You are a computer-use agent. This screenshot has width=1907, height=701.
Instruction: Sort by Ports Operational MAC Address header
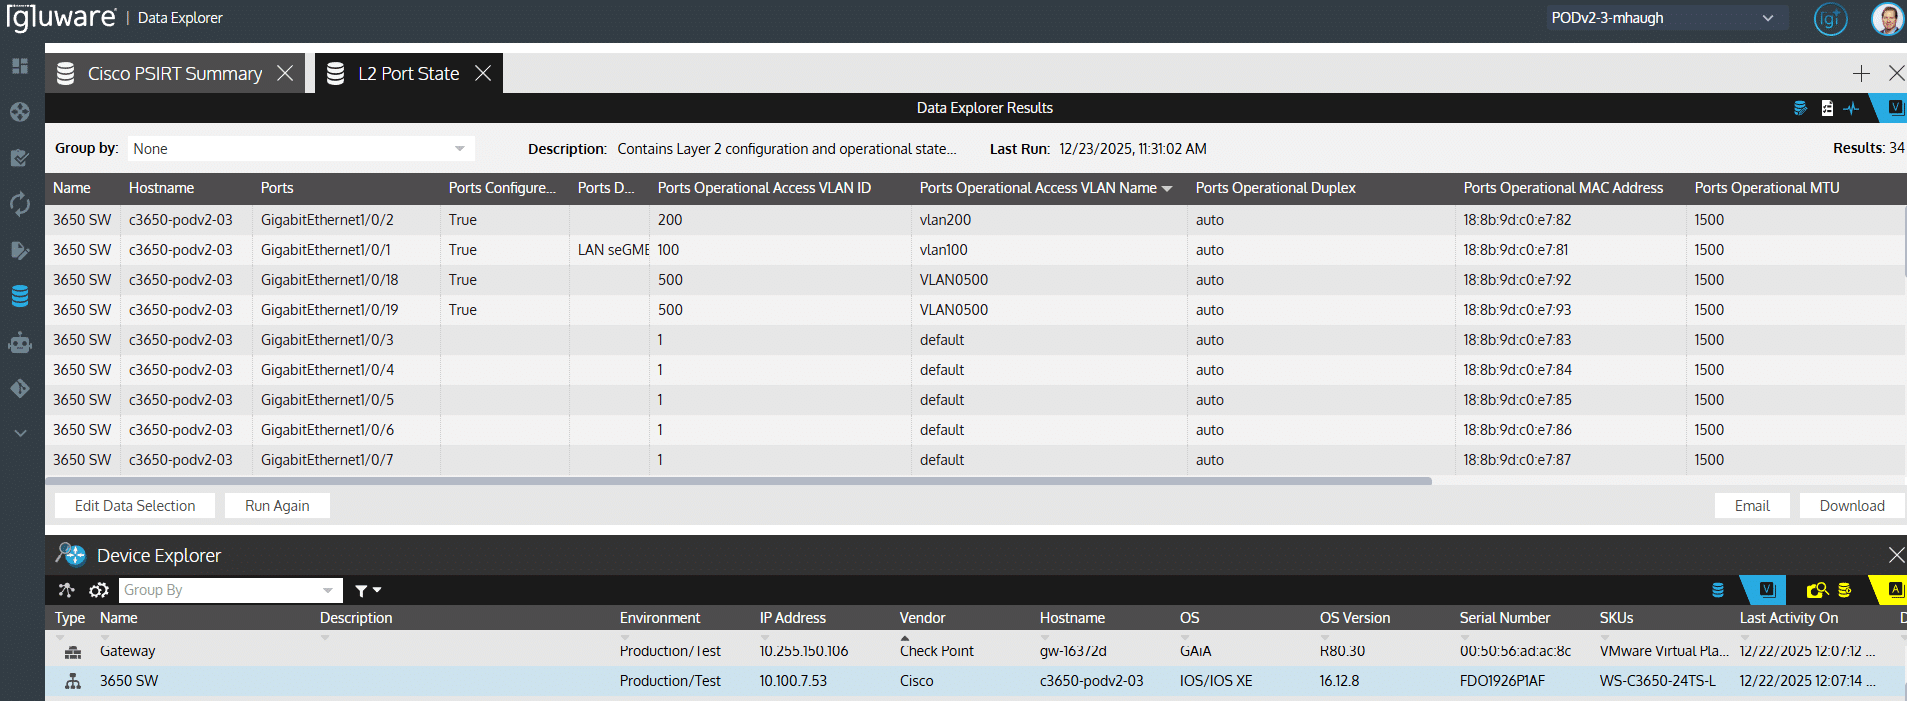[x=1563, y=188]
